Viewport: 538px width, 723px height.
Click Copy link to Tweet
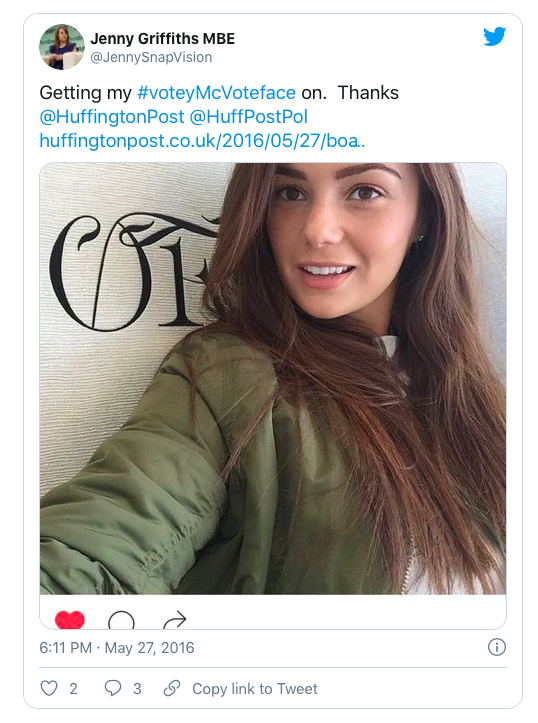pyautogui.click(x=254, y=688)
